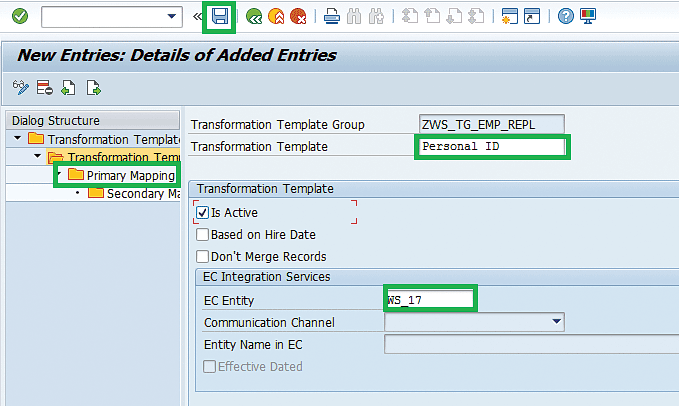Click the Save icon in toolbar

219,17
